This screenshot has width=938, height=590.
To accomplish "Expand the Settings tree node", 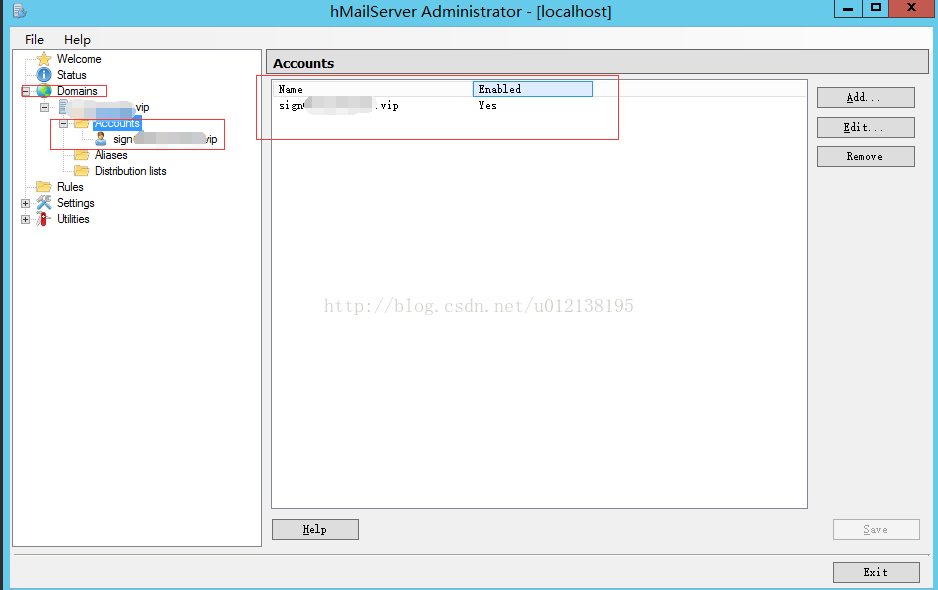I will (26, 203).
